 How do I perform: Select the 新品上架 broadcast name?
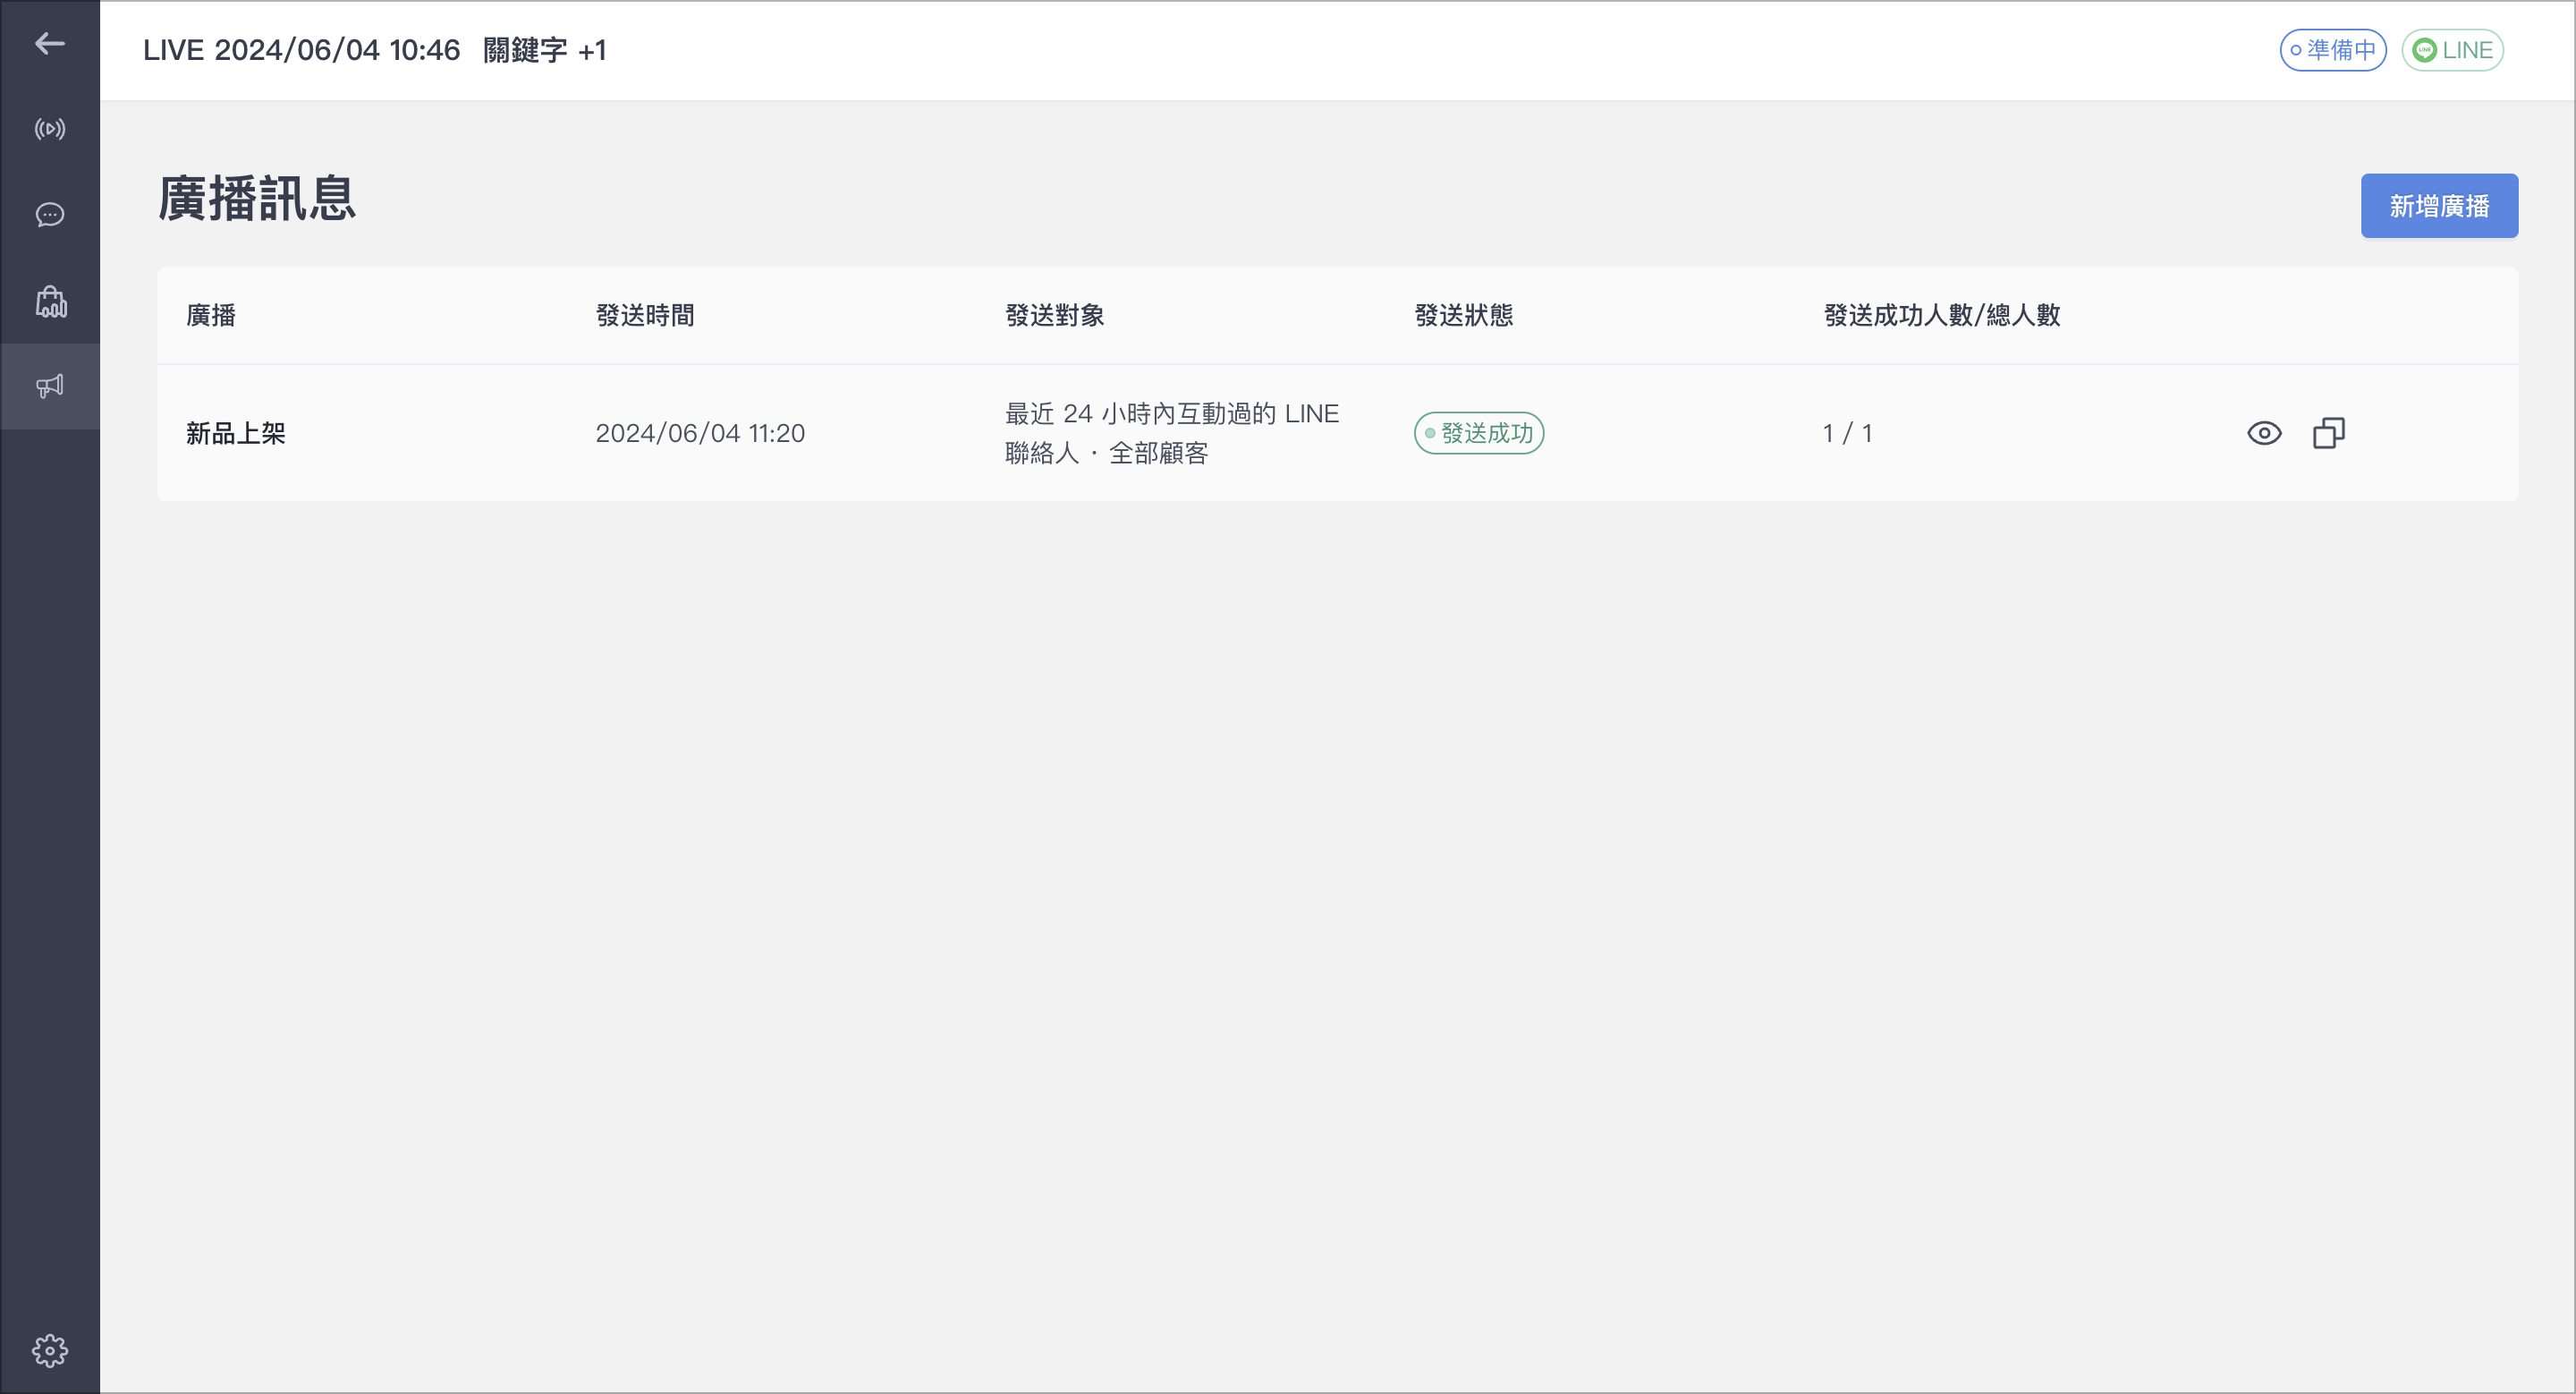point(236,433)
